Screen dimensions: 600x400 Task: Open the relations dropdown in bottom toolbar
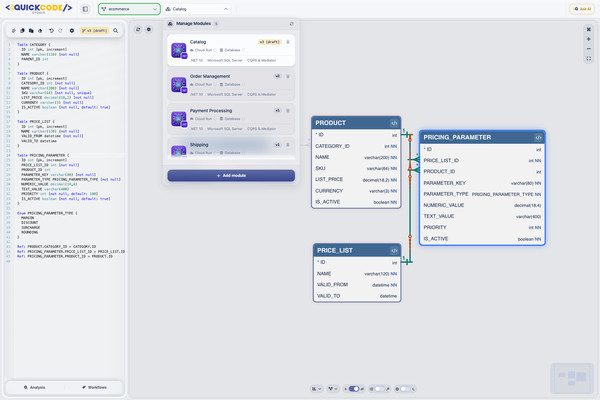click(333, 389)
